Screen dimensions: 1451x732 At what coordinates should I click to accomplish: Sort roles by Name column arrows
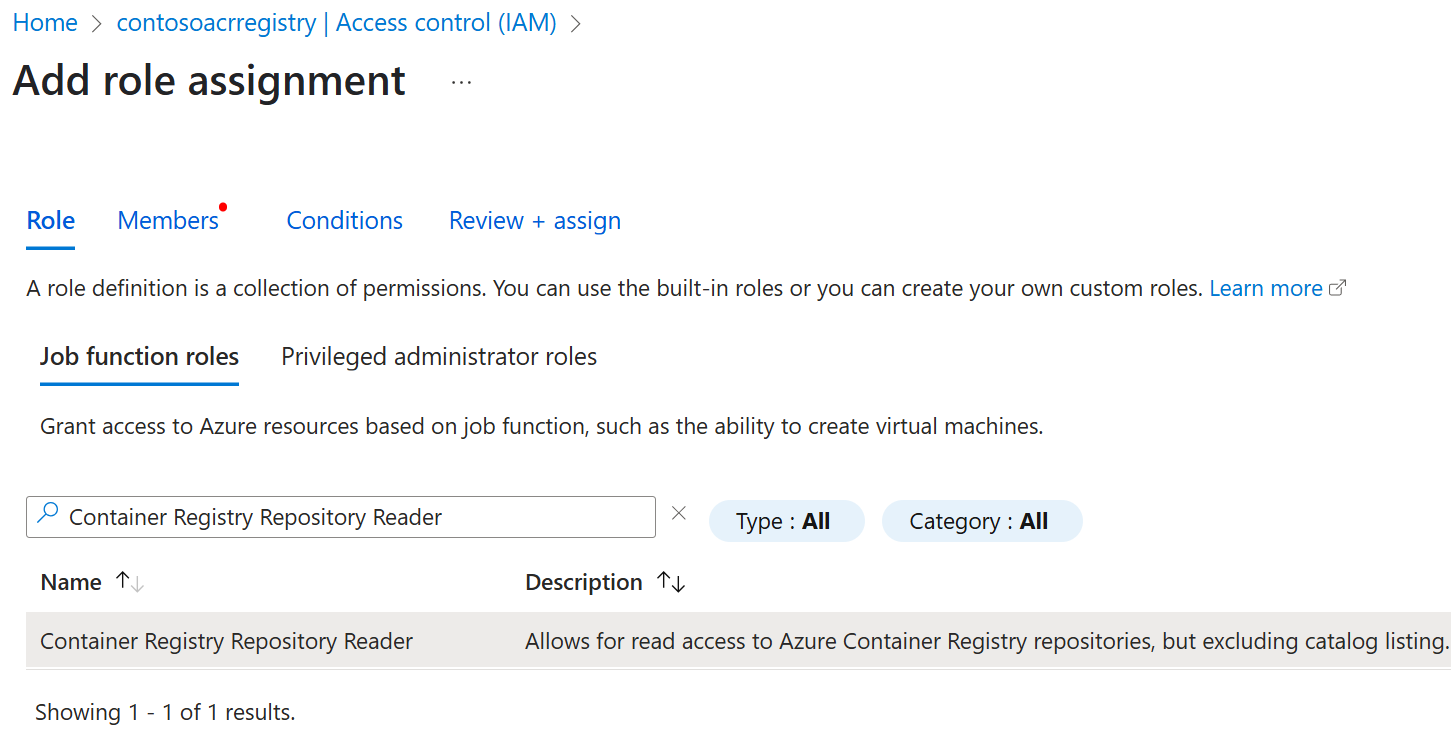click(x=130, y=582)
